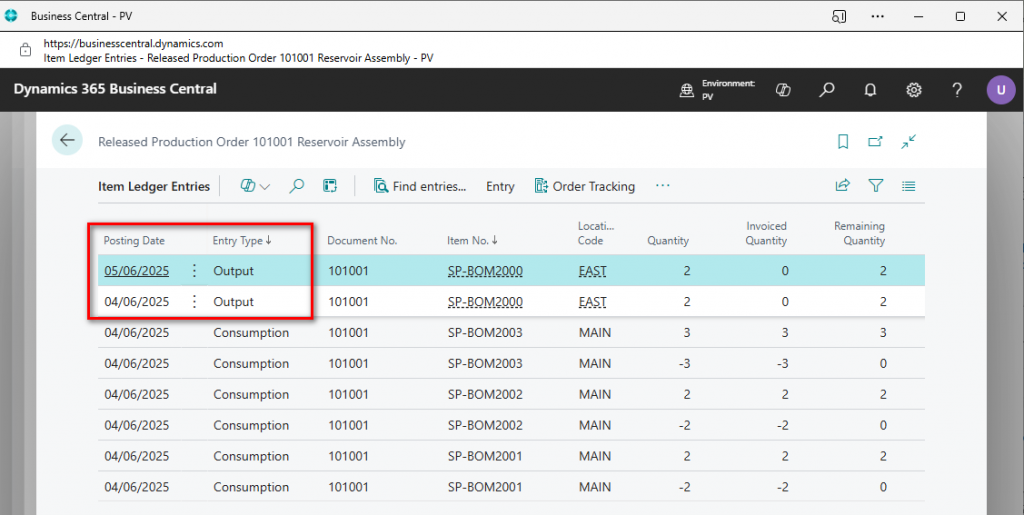Click Find entries... button

(420, 186)
